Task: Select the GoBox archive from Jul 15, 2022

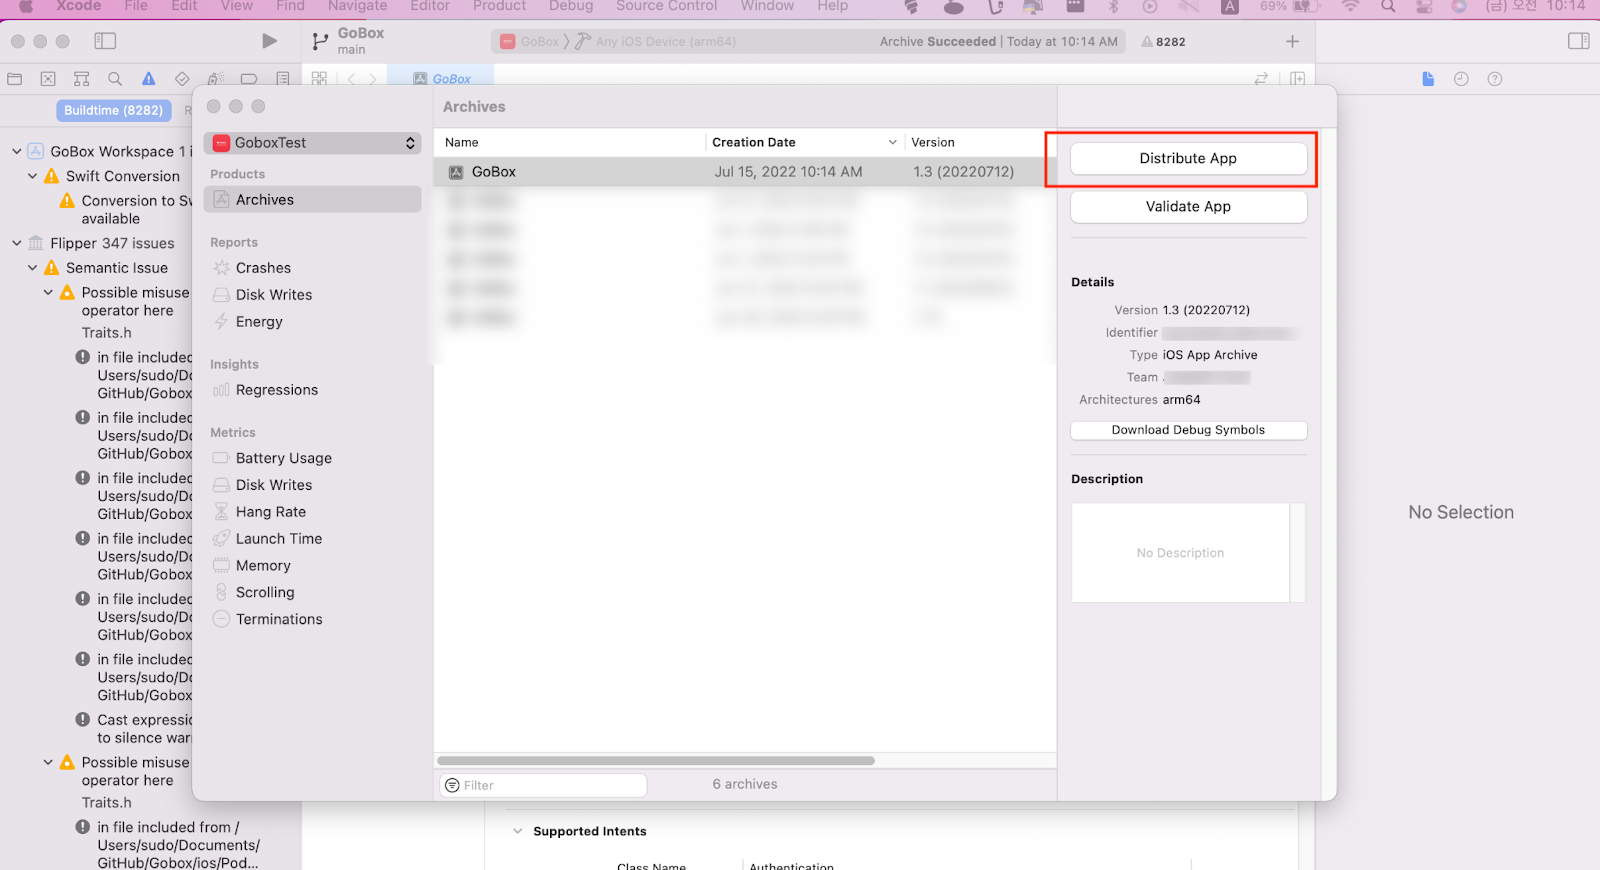Action: click(x=745, y=172)
